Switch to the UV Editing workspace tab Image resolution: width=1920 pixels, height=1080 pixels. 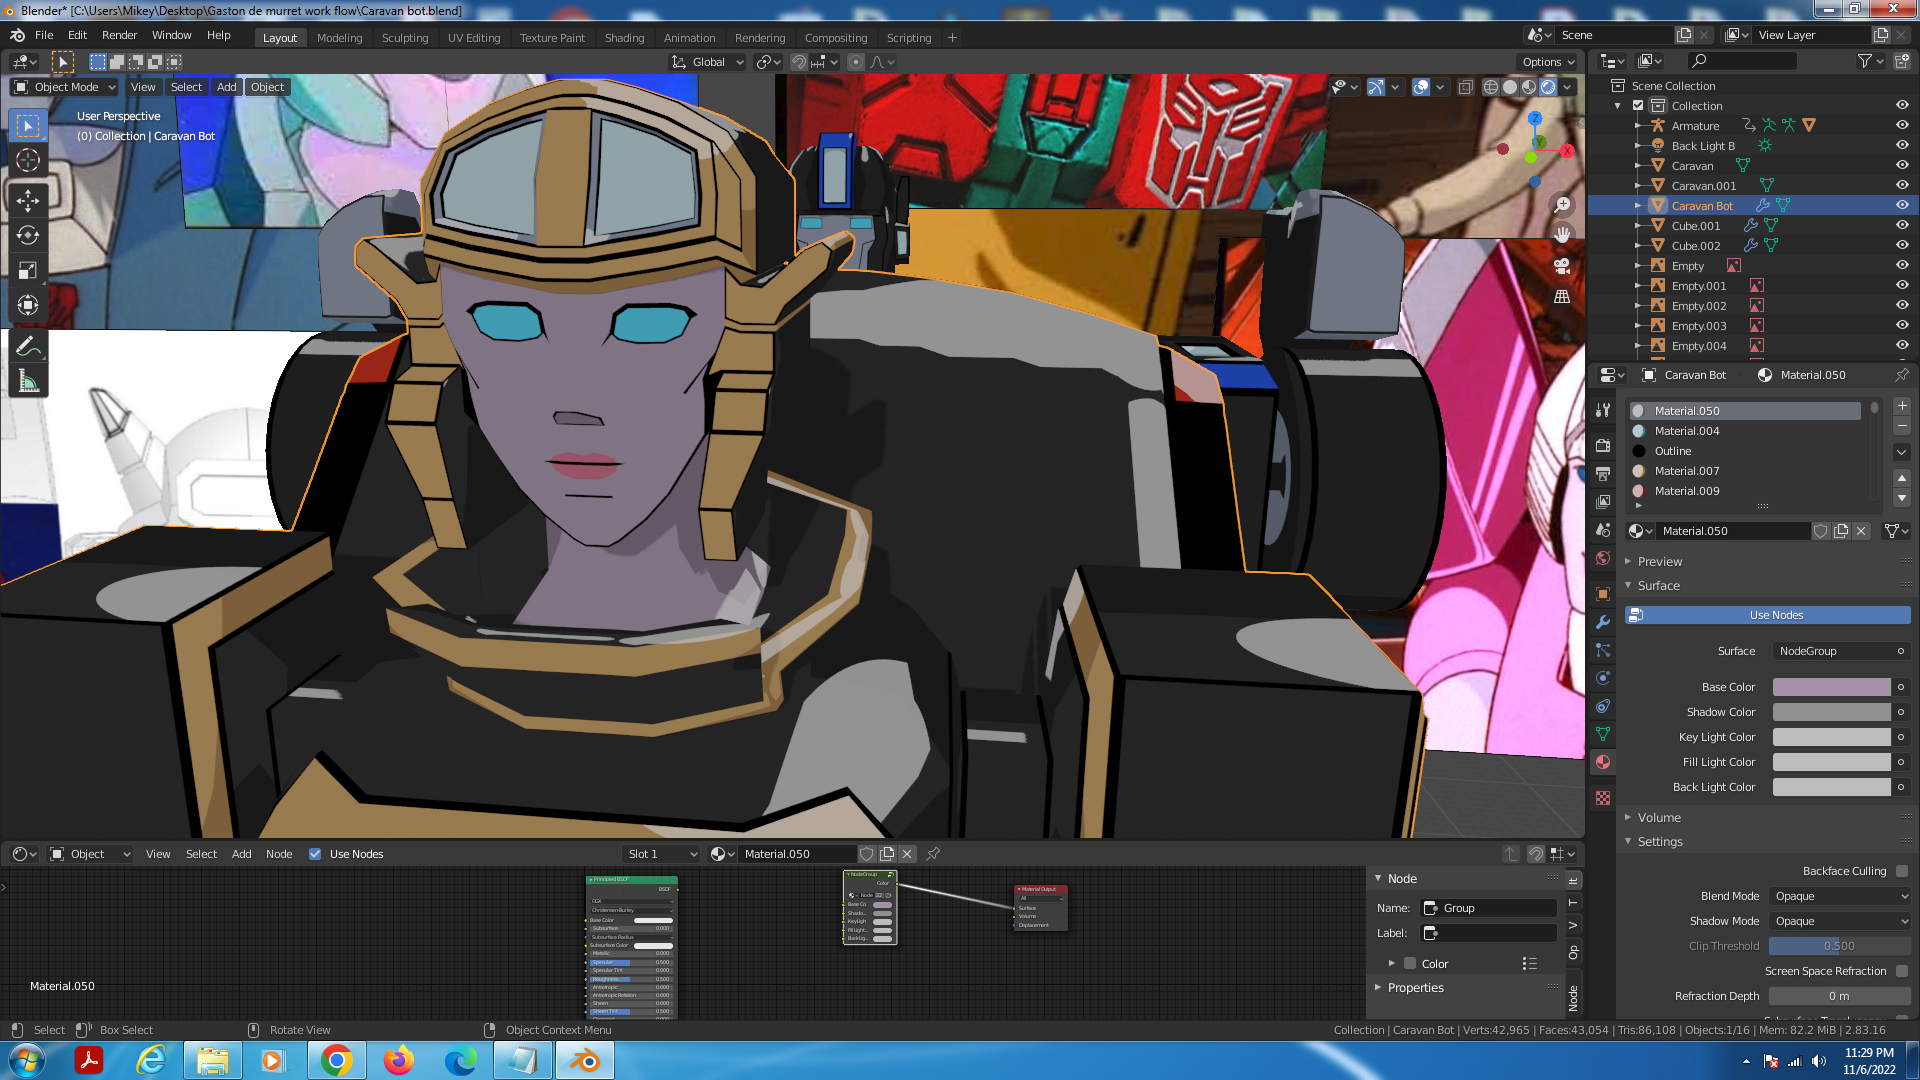(x=474, y=38)
